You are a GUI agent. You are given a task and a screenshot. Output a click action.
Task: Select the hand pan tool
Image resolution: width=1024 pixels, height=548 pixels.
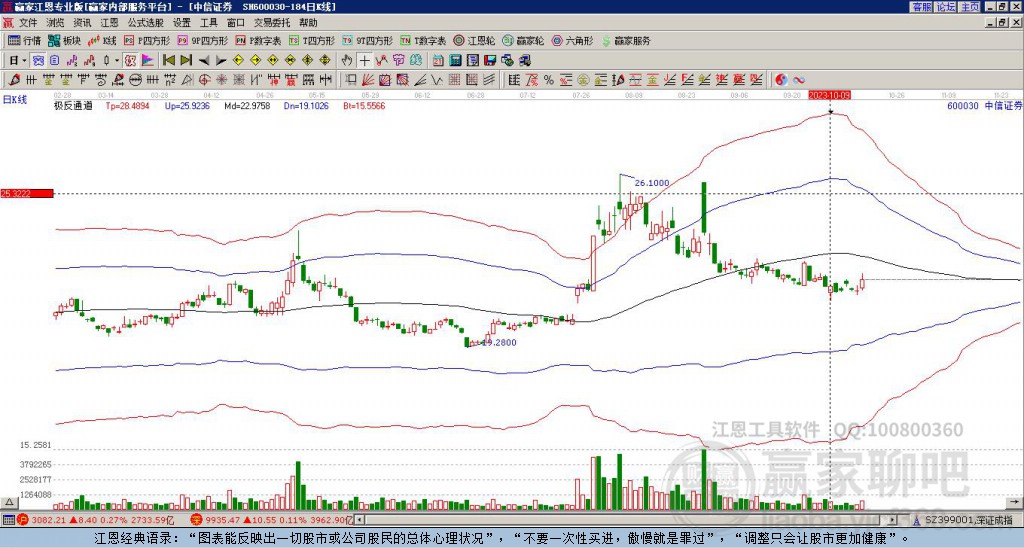click(347, 61)
